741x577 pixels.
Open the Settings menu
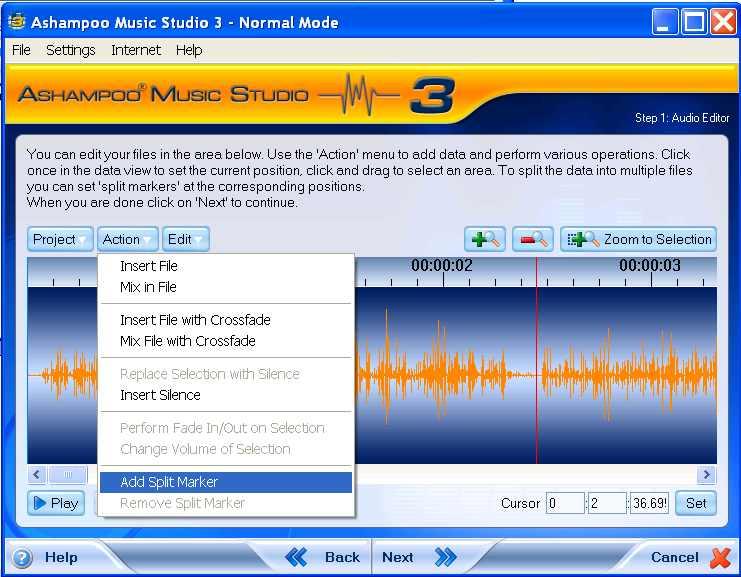pos(71,50)
